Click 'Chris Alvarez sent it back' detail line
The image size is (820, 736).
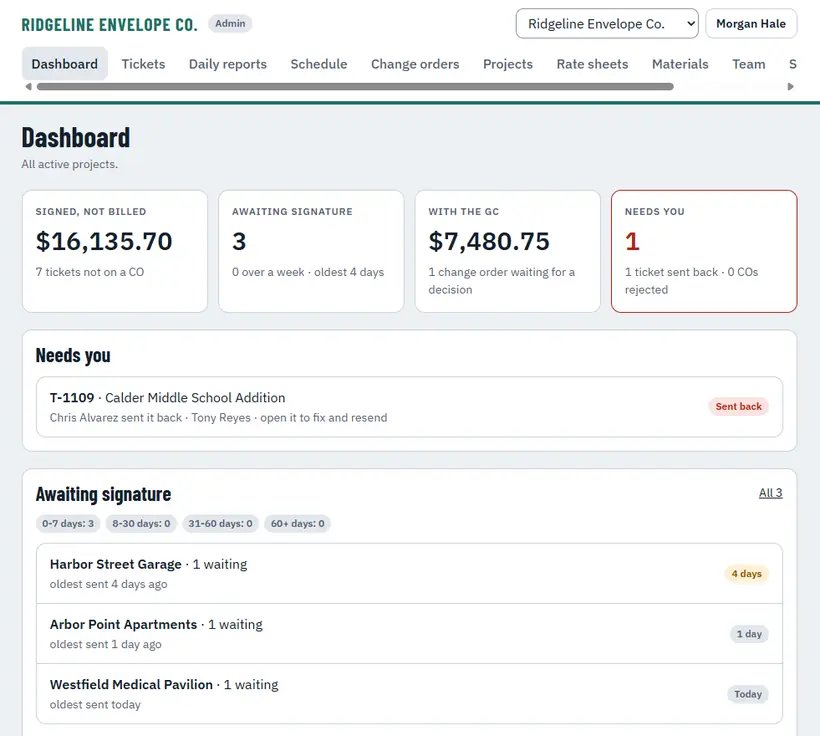click(x=219, y=417)
